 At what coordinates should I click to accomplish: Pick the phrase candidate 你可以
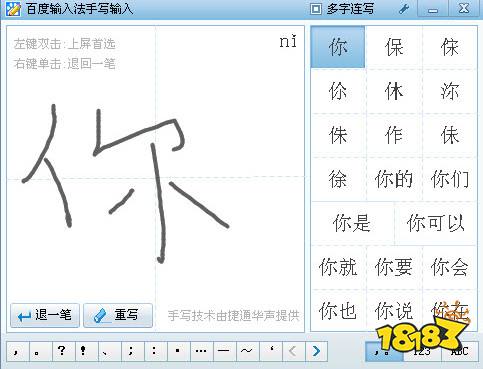[x=435, y=223]
